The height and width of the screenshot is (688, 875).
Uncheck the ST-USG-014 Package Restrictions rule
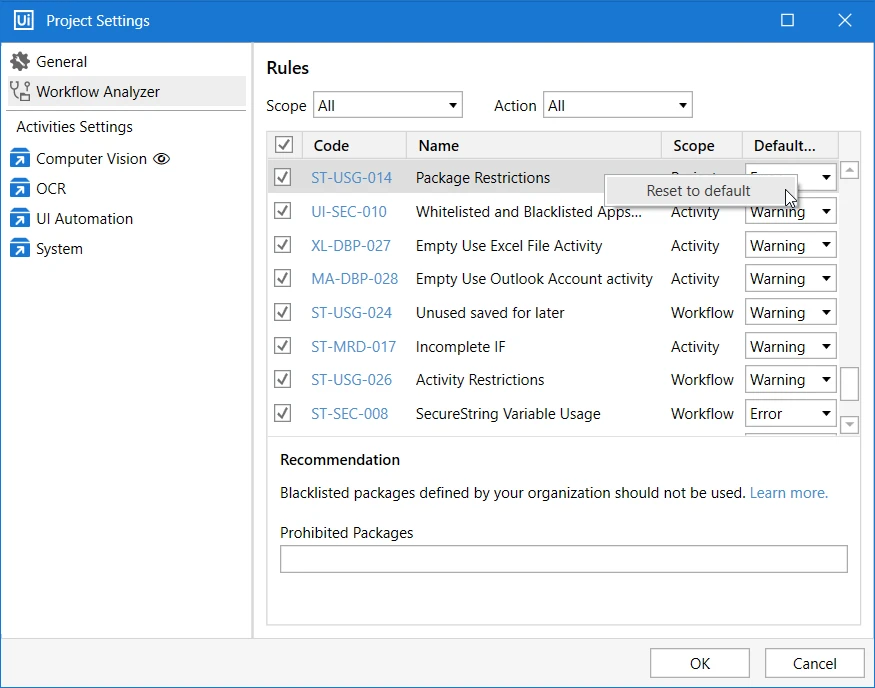tap(282, 177)
